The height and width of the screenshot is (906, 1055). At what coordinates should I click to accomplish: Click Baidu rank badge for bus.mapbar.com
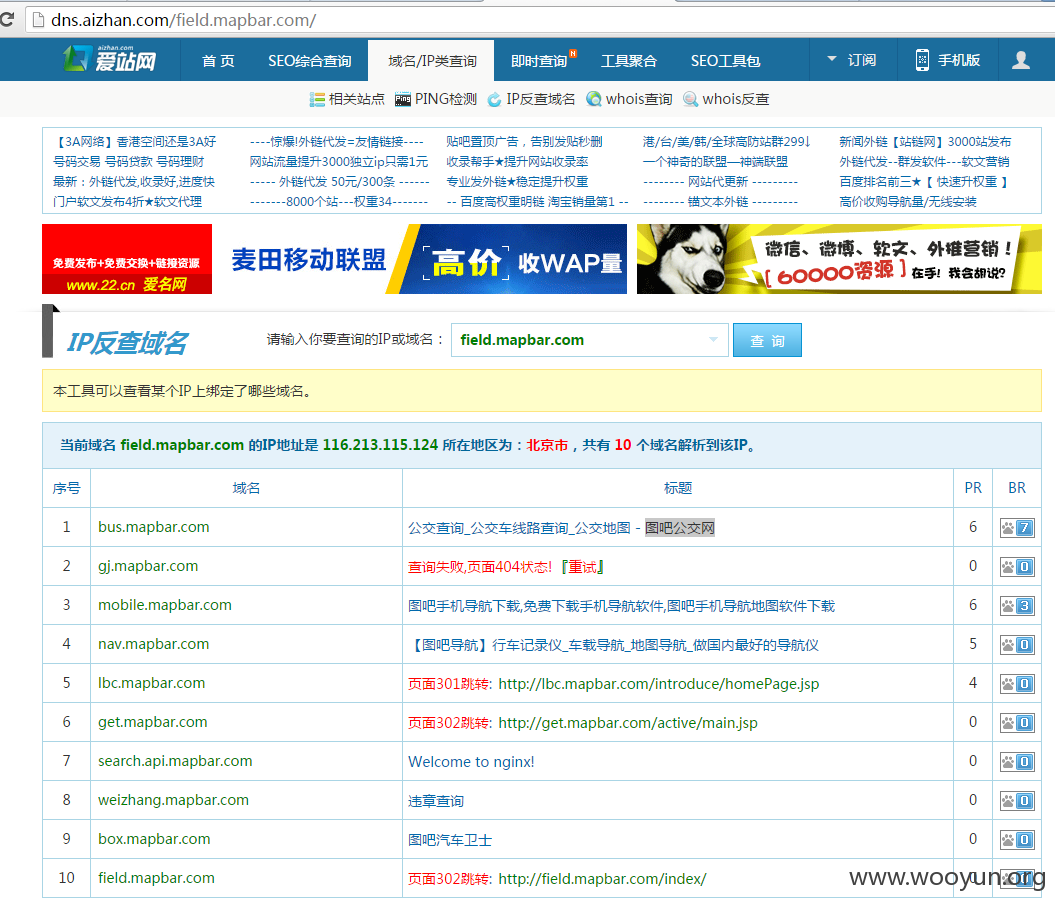click(1017, 528)
